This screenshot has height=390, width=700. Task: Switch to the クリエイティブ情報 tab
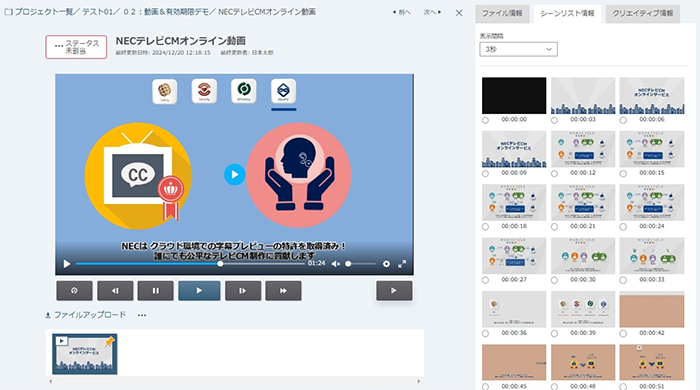coord(642,13)
